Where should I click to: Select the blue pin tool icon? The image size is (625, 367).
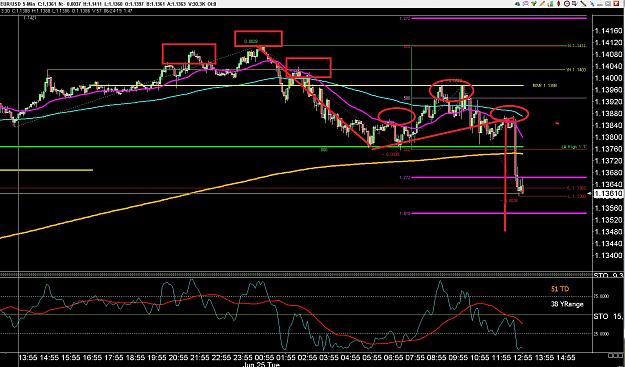(x=592, y=4)
